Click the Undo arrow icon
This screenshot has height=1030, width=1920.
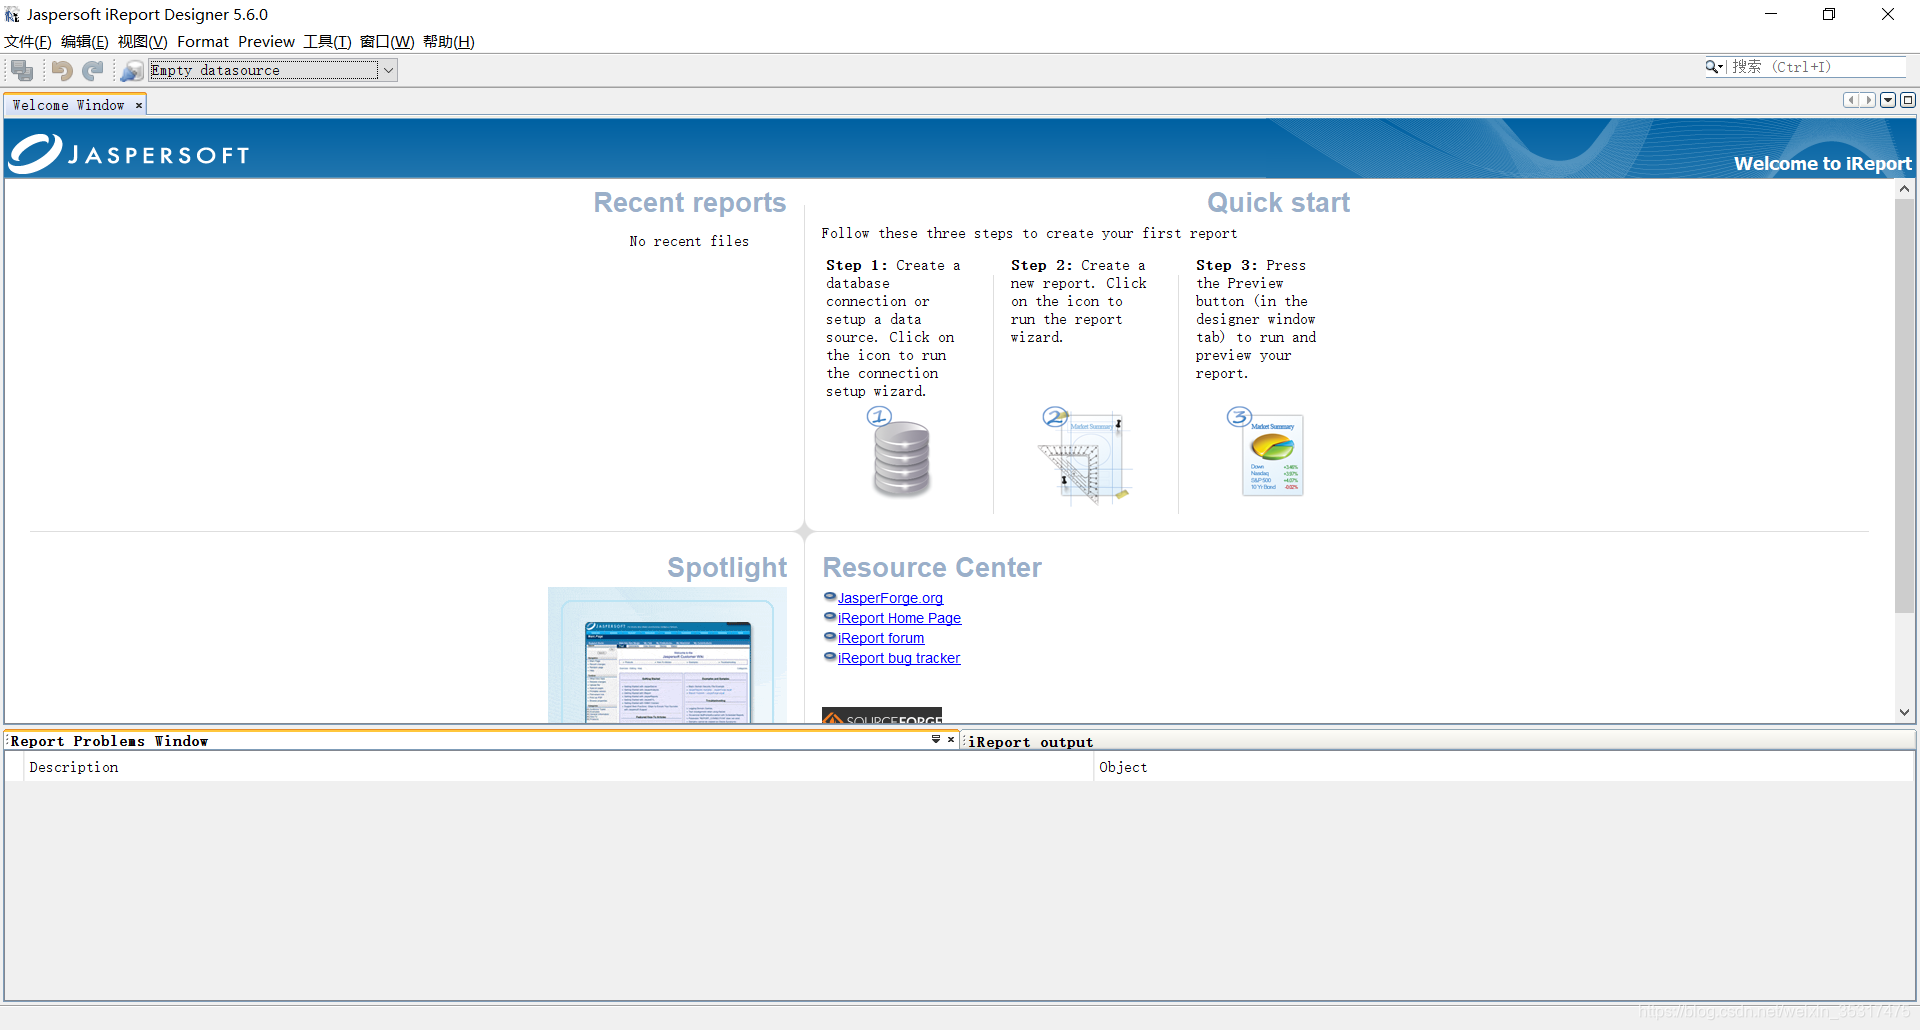coord(62,70)
